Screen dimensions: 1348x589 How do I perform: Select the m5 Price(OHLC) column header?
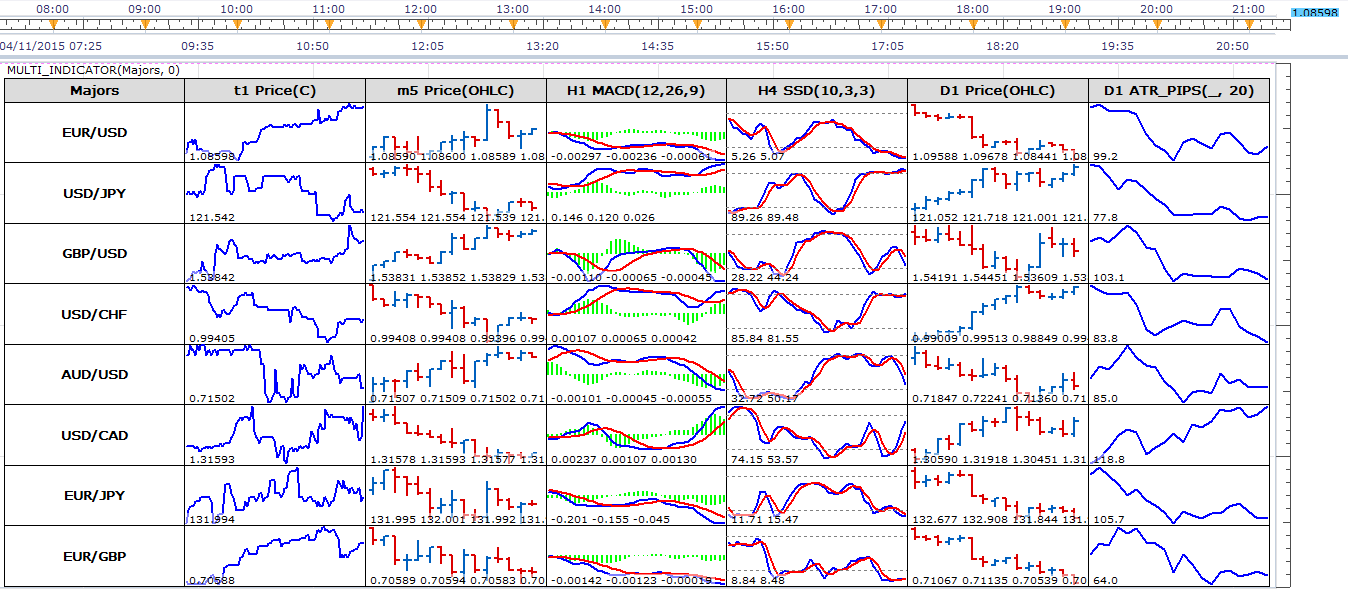coord(456,90)
